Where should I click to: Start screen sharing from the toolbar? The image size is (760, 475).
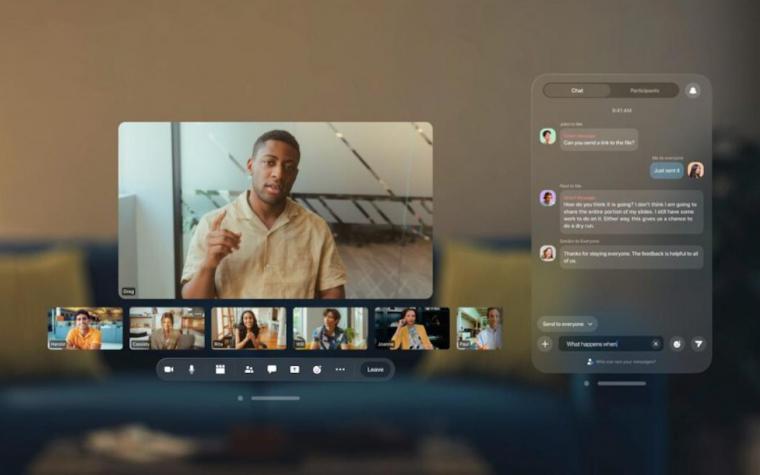pos(295,369)
